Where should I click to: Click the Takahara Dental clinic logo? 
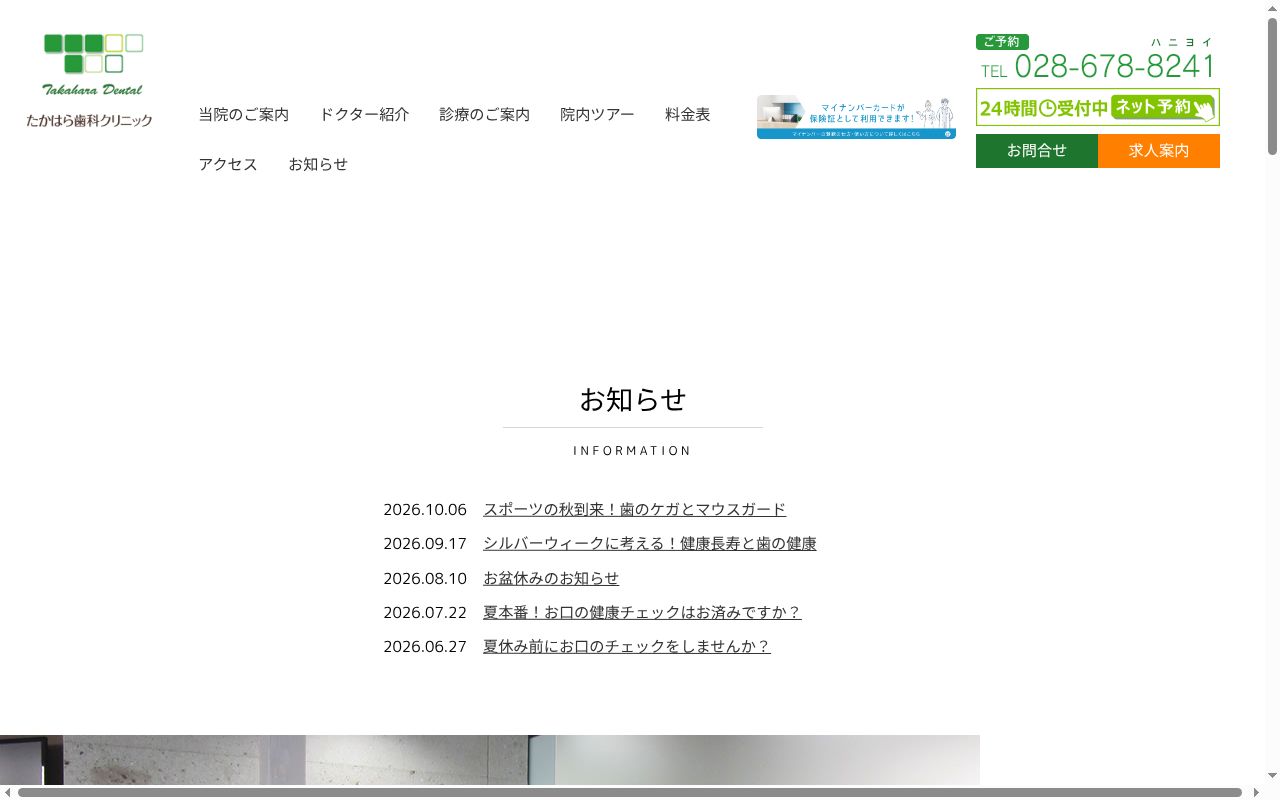pos(90,81)
